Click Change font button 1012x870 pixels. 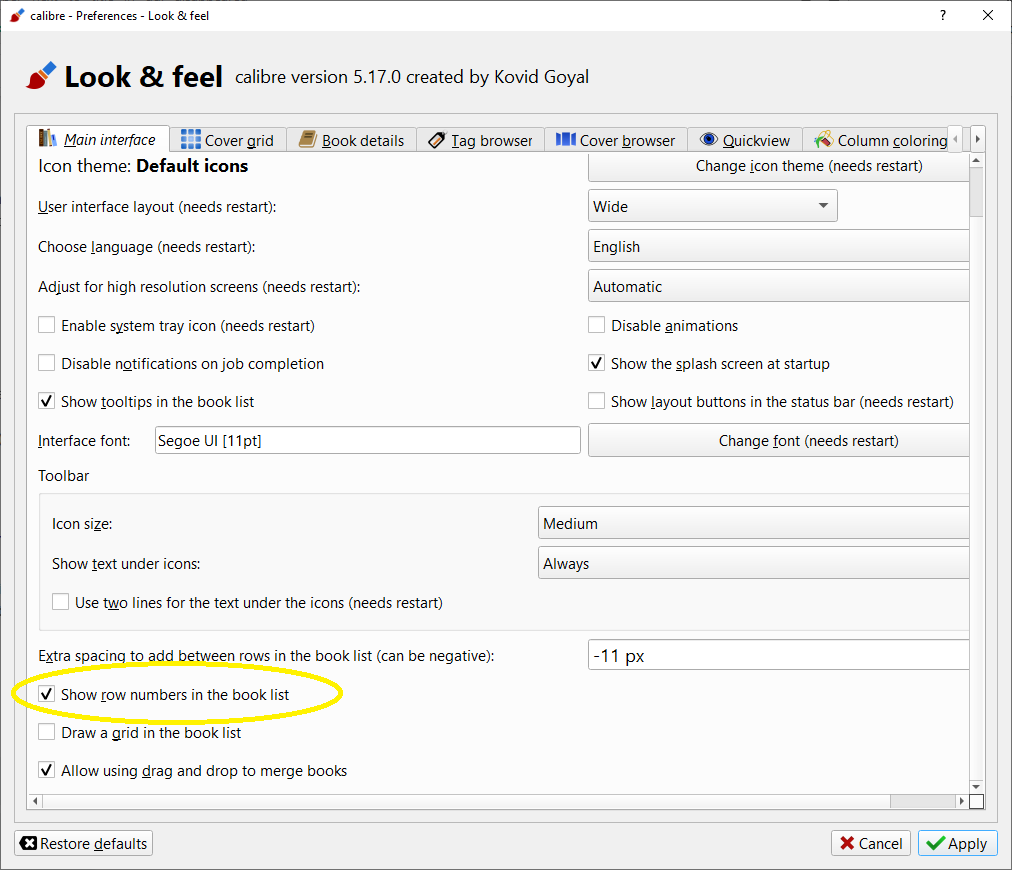pyautogui.click(x=779, y=440)
